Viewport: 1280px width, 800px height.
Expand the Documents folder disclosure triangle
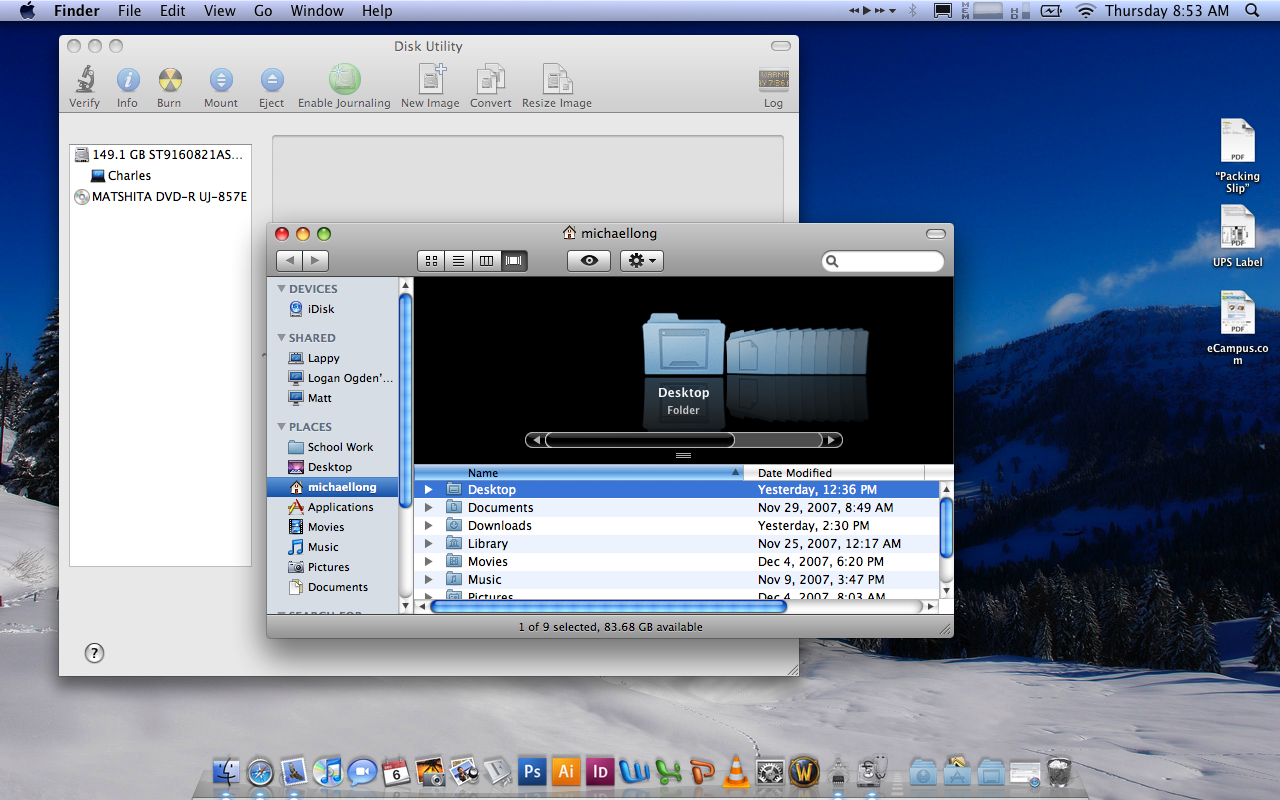pyautogui.click(x=428, y=508)
